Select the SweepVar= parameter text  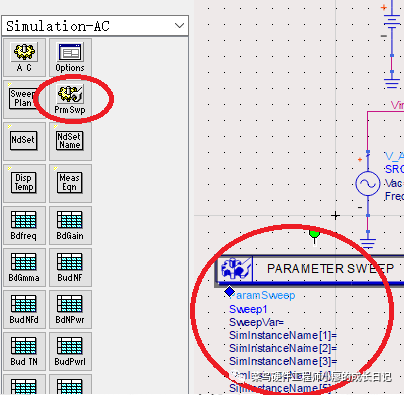(x=256, y=322)
